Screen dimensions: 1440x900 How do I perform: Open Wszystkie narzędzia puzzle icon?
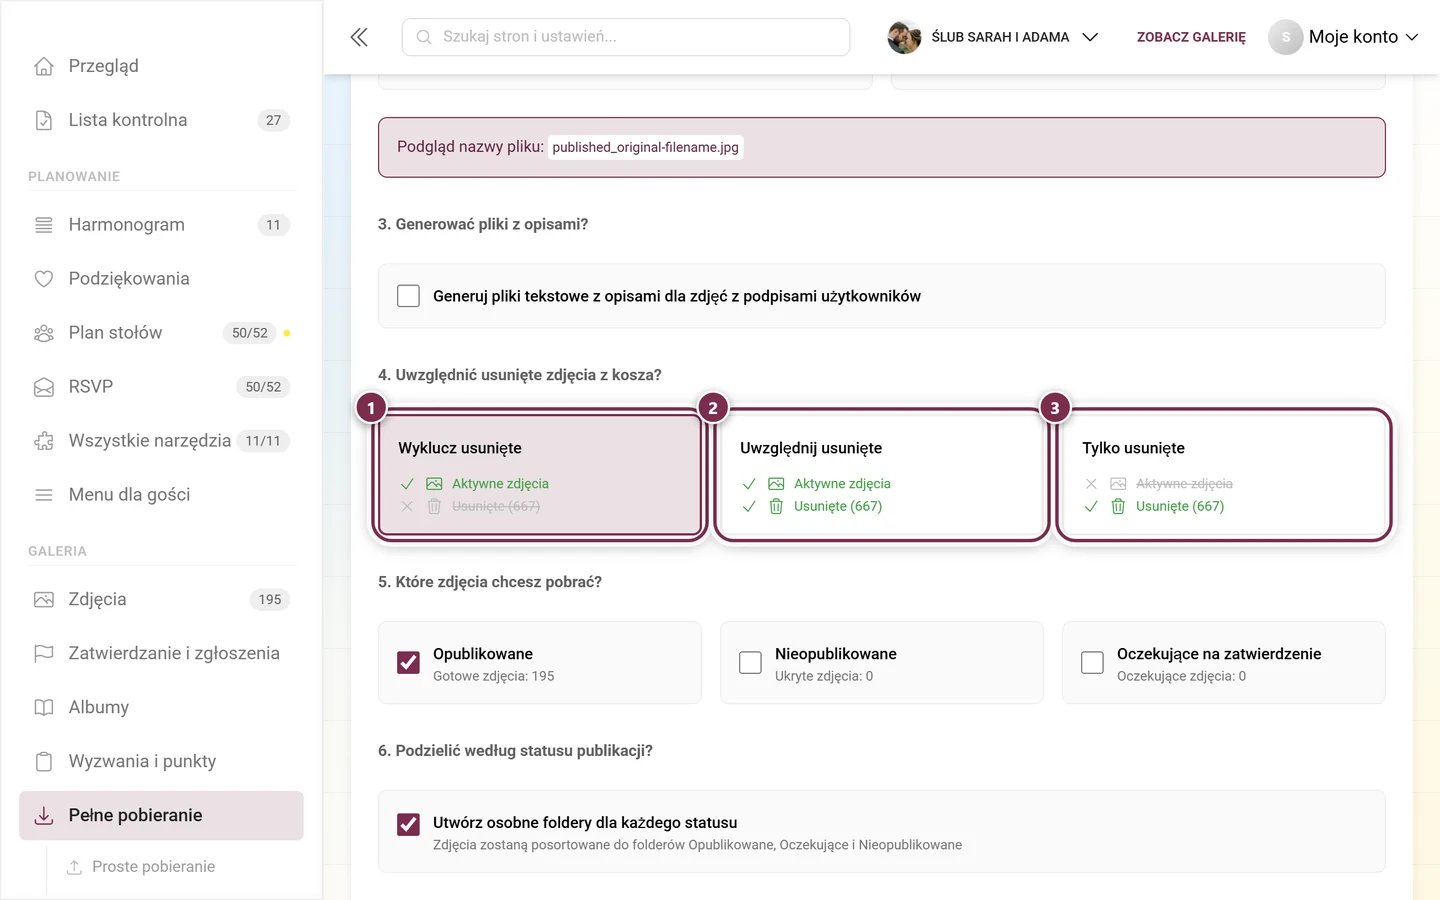tap(44, 441)
